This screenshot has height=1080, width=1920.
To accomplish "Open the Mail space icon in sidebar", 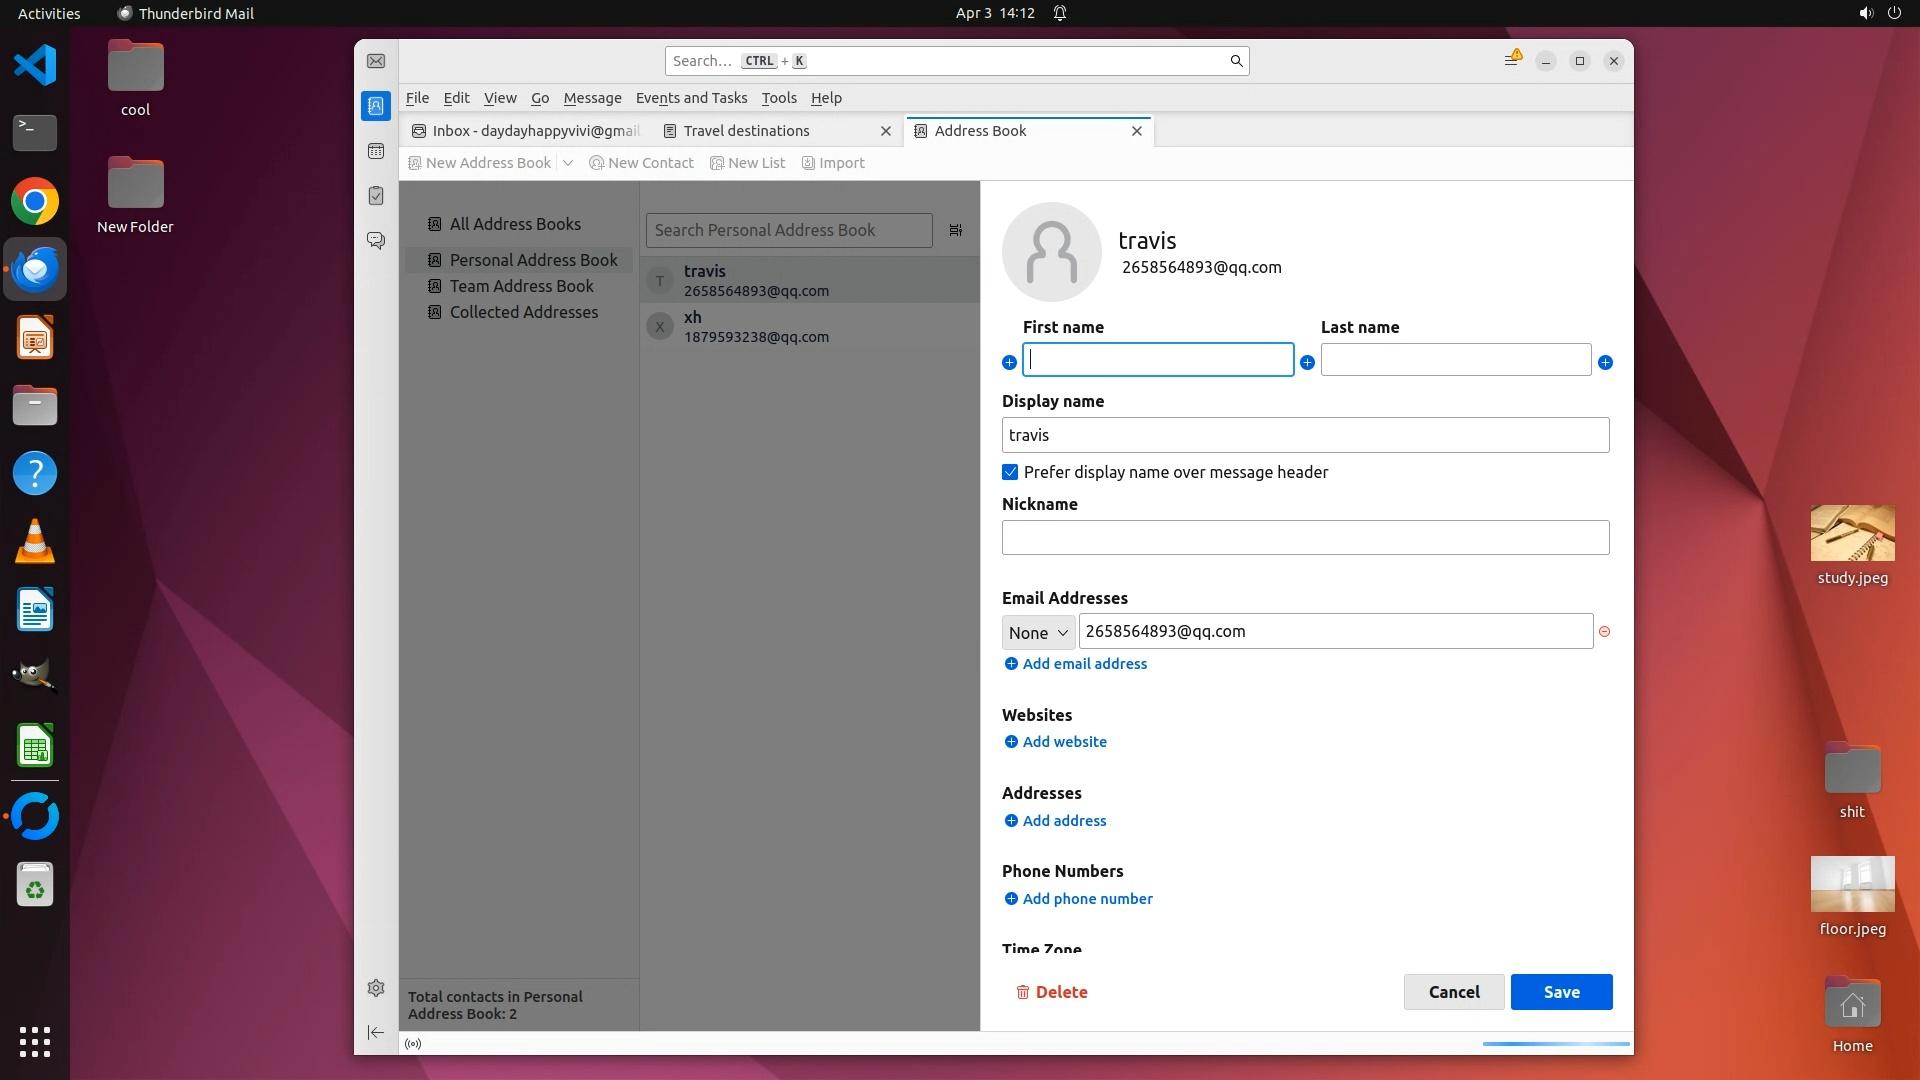I will 376,61.
